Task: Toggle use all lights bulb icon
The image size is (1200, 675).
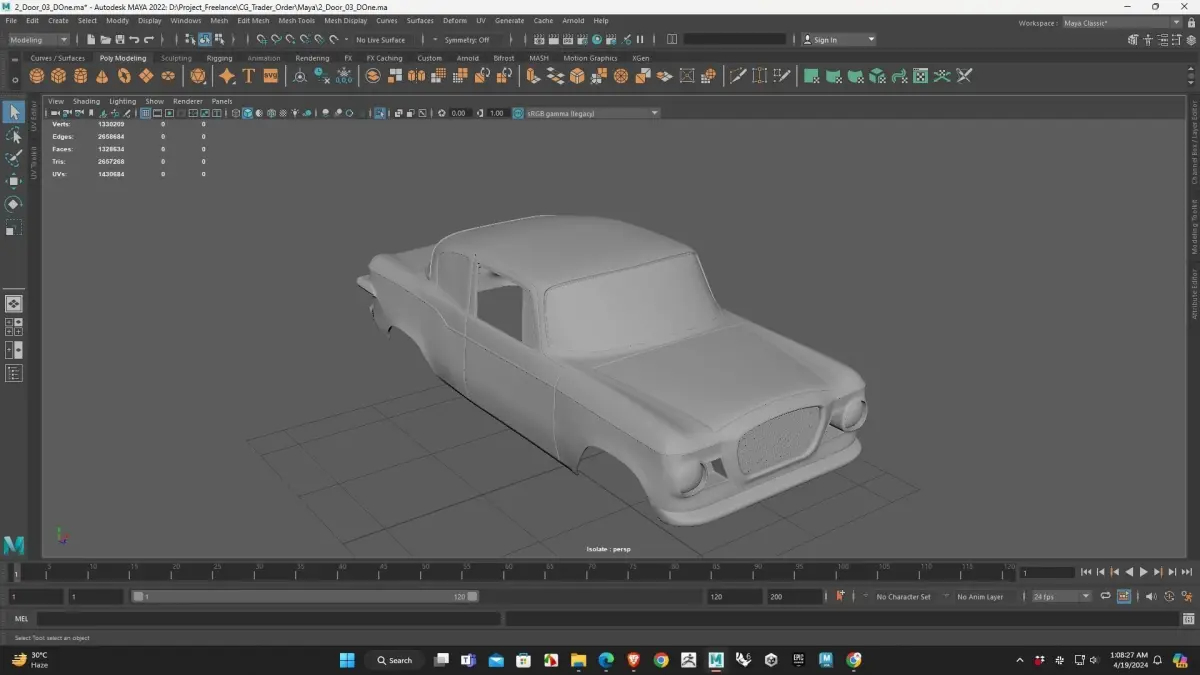Action: point(295,113)
